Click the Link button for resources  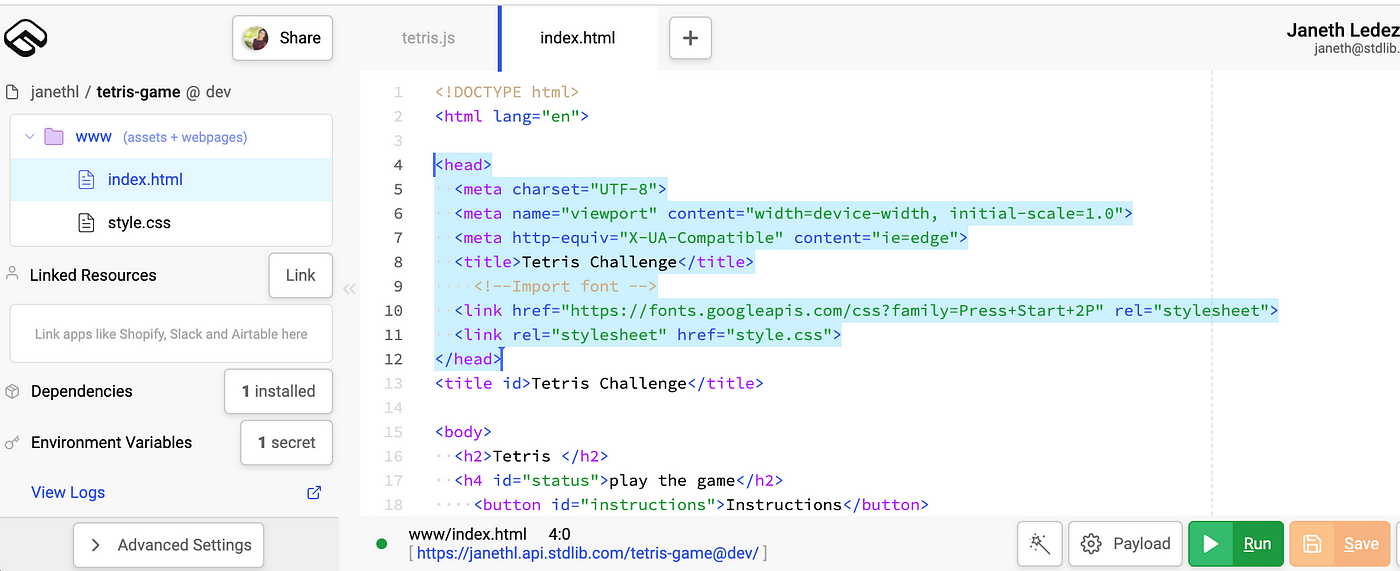[x=300, y=275]
